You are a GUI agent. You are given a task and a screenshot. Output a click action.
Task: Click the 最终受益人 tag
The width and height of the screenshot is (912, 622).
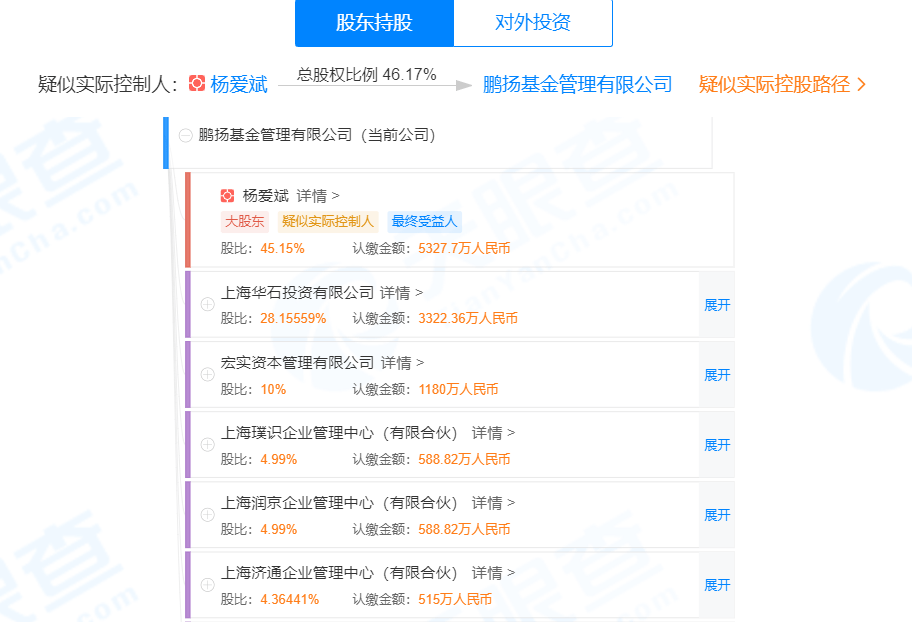424,222
